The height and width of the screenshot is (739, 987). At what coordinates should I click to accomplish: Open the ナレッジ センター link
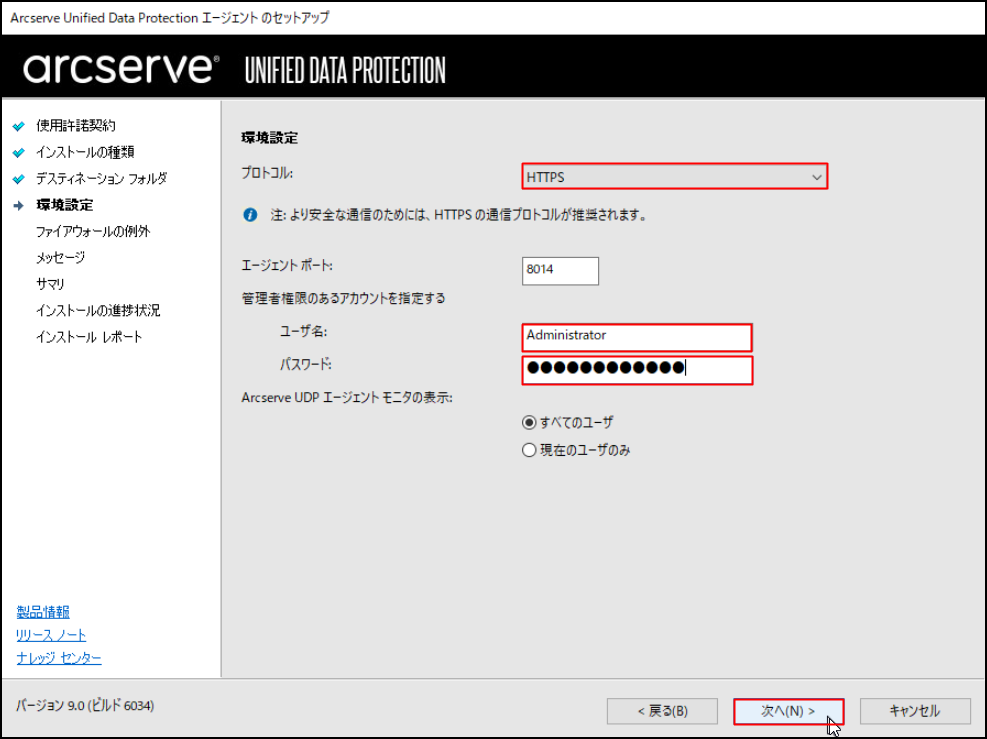[59, 658]
